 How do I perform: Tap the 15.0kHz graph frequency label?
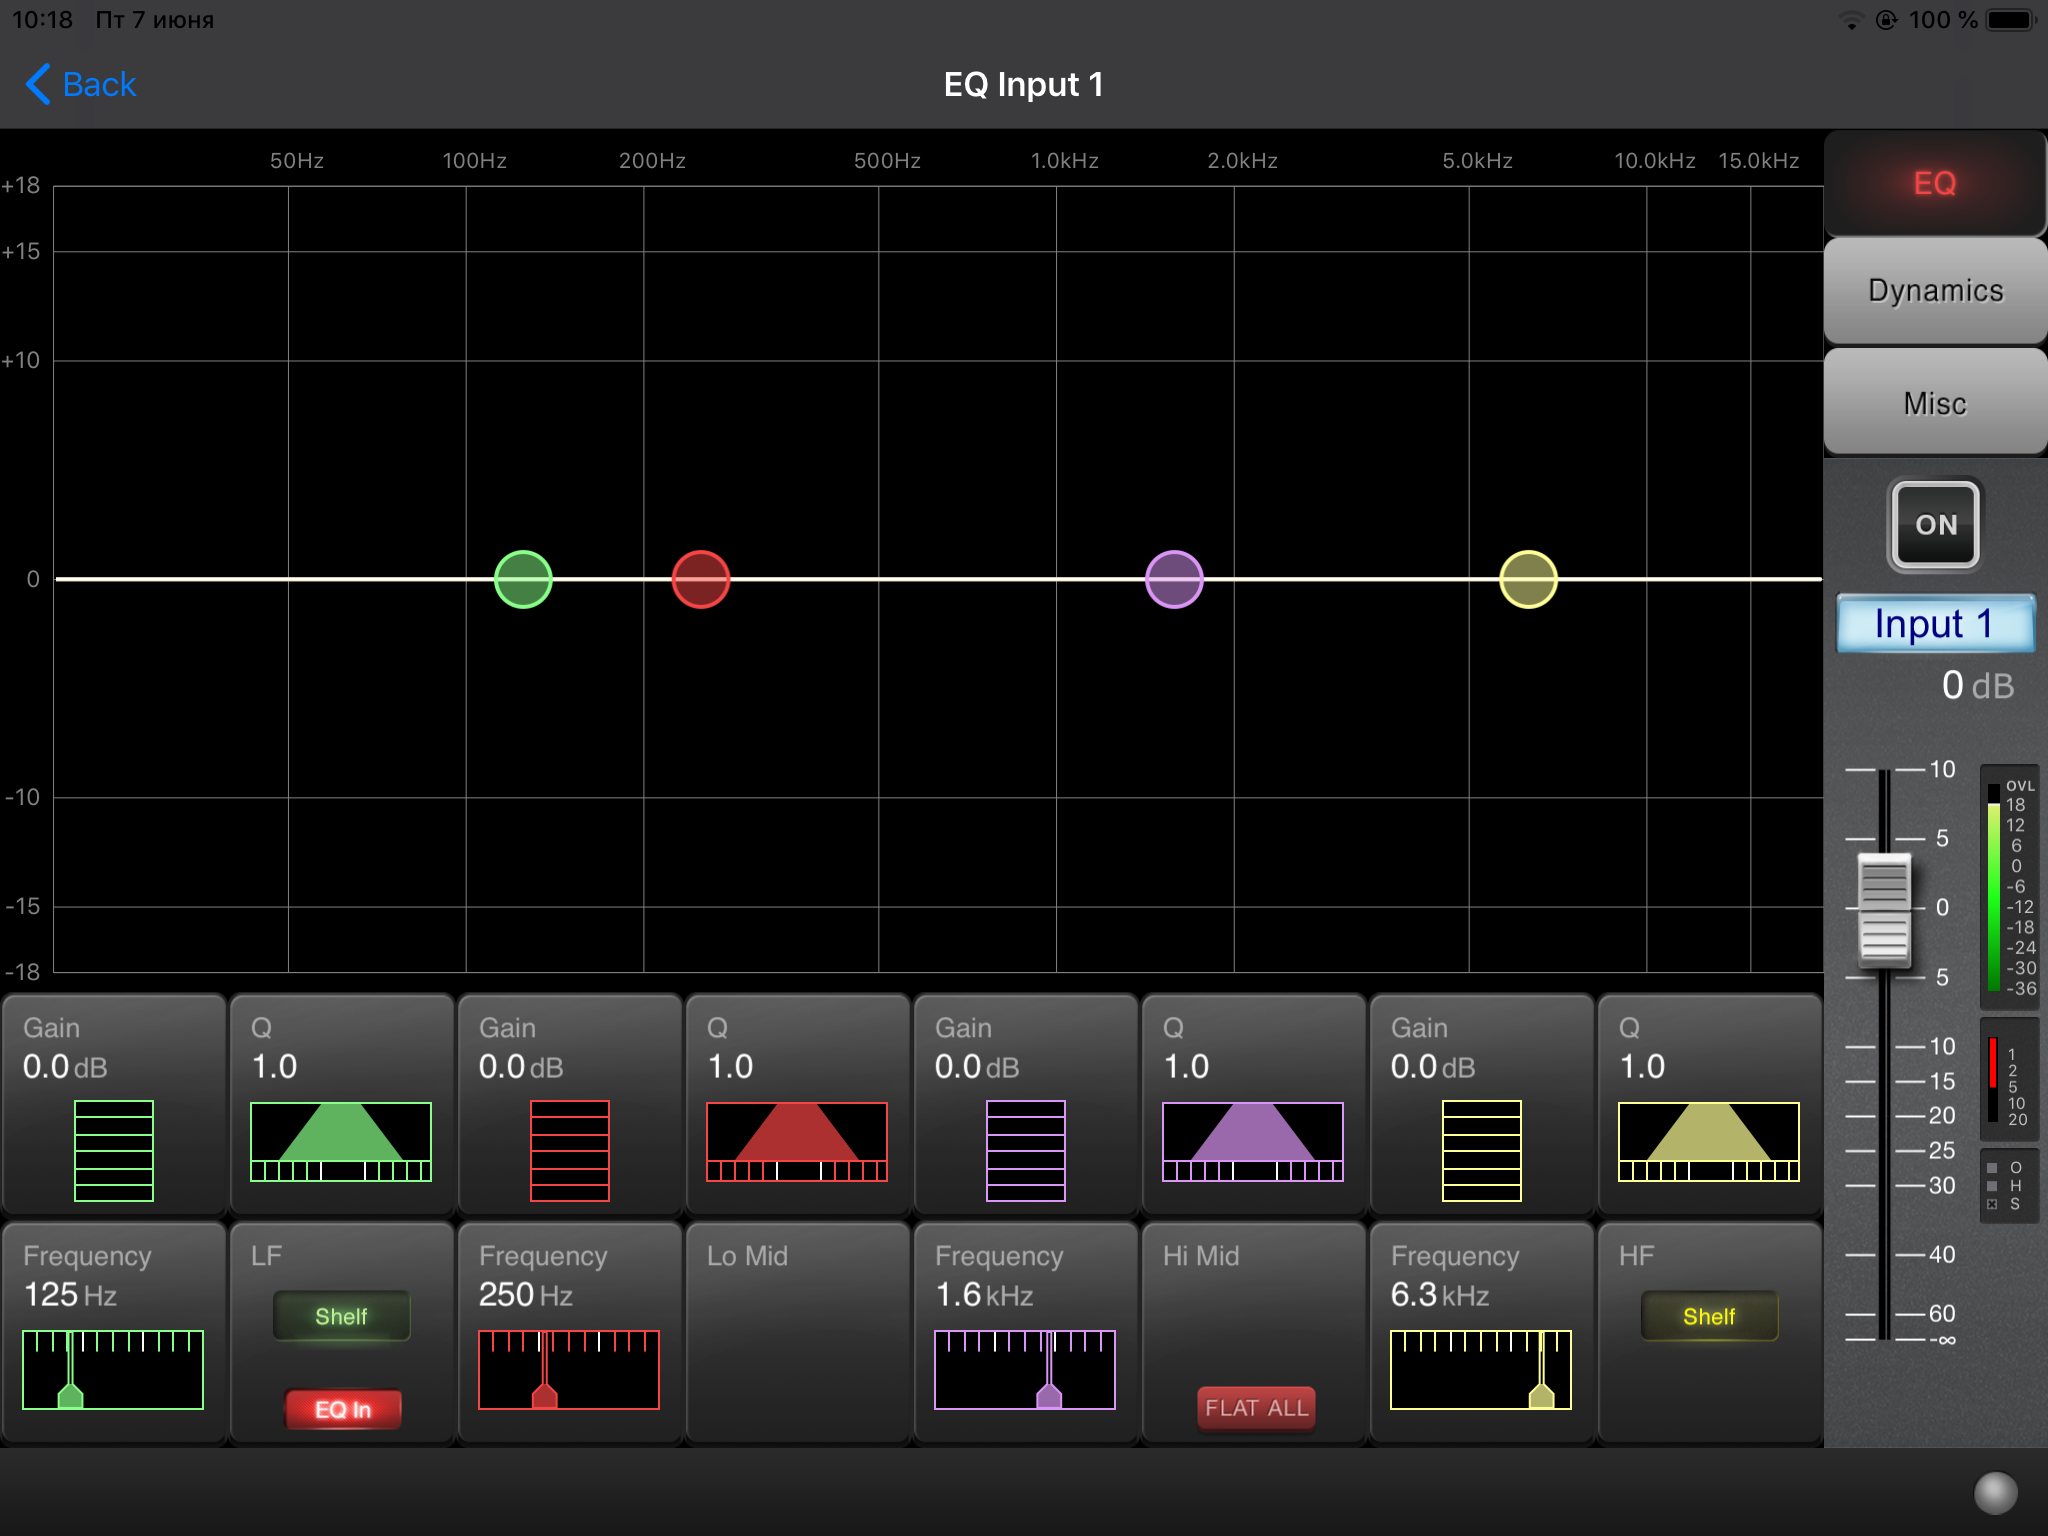tap(1758, 160)
